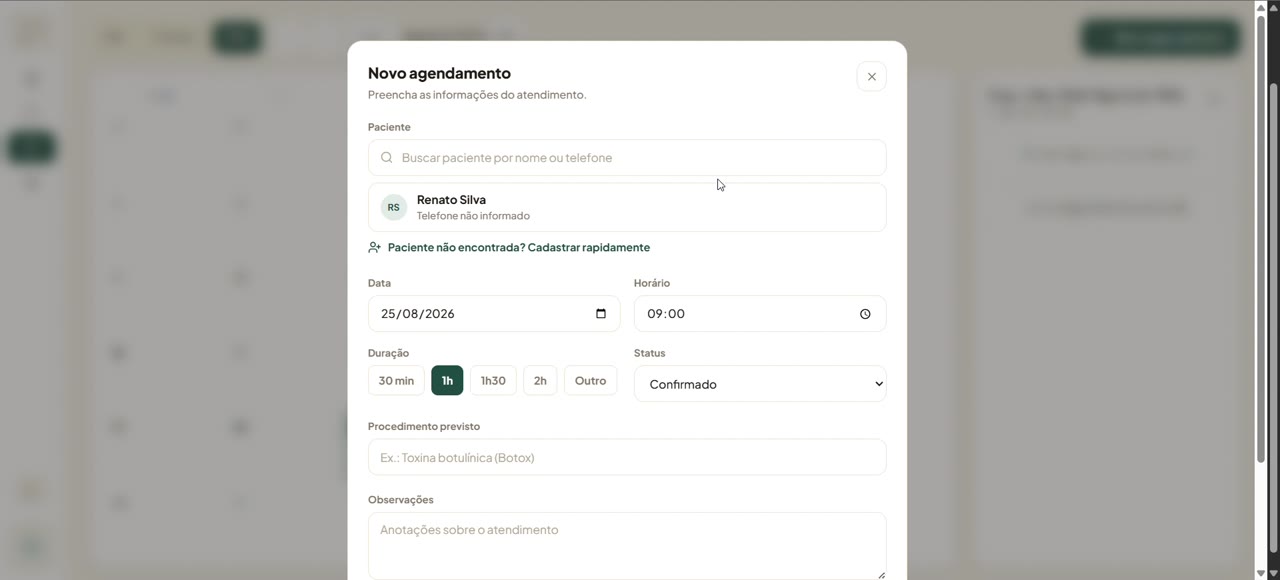This screenshot has width=1280, height=580.
Task: Click into the Observações text area
Action: pos(627,546)
